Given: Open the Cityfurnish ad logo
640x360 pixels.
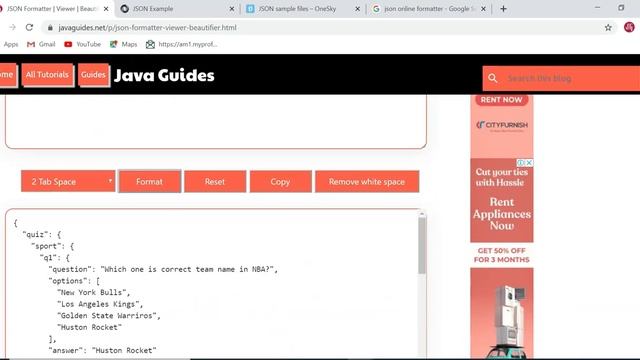Looking at the screenshot, I should (502, 125).
